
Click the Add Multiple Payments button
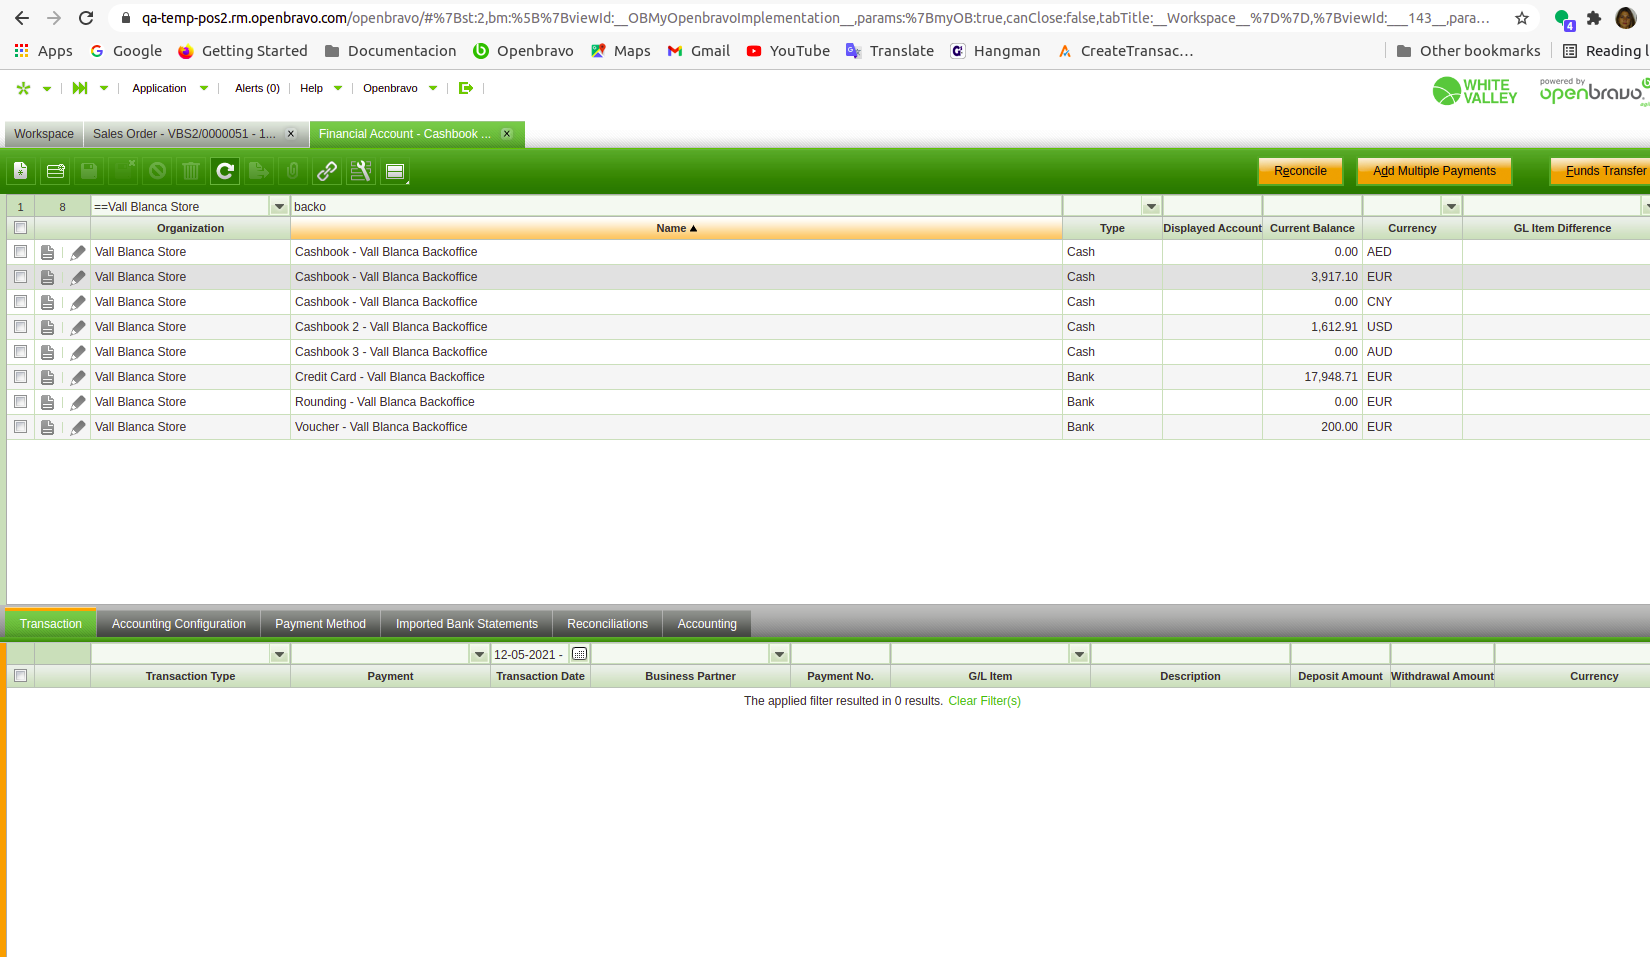1435,171
